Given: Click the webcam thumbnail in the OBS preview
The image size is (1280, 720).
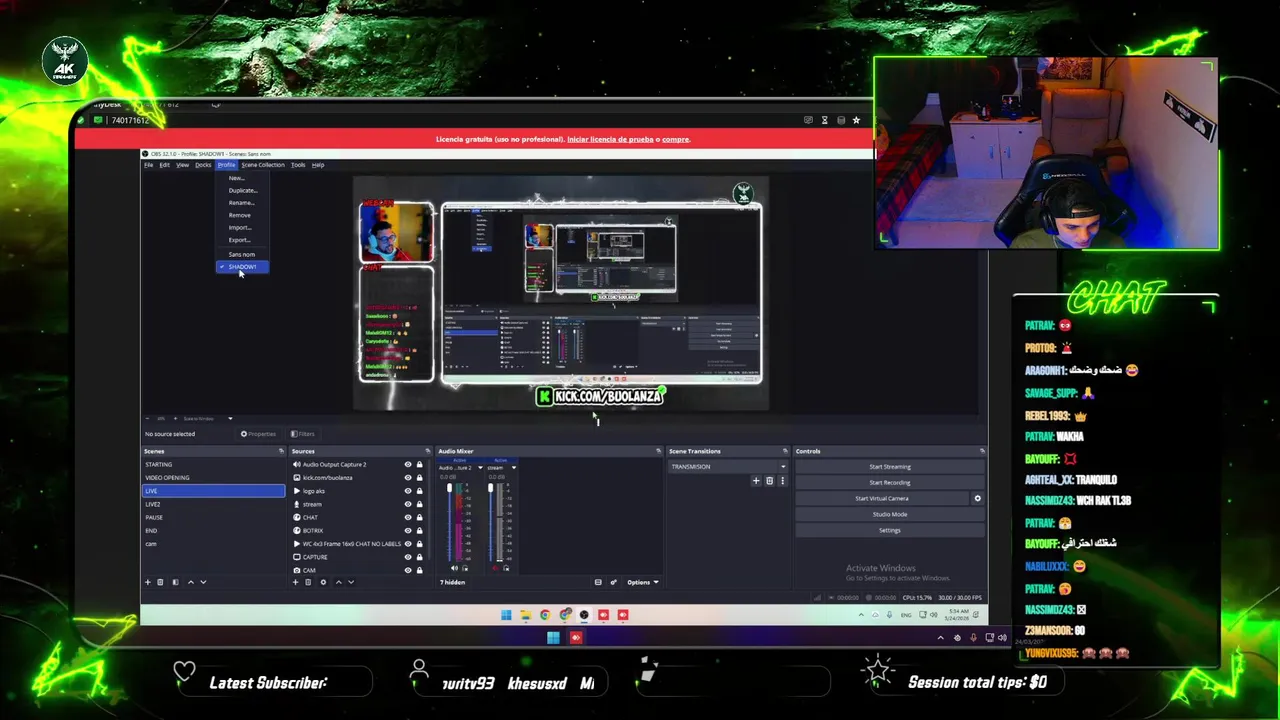Looking at the screenshot, I should point(397,232).
